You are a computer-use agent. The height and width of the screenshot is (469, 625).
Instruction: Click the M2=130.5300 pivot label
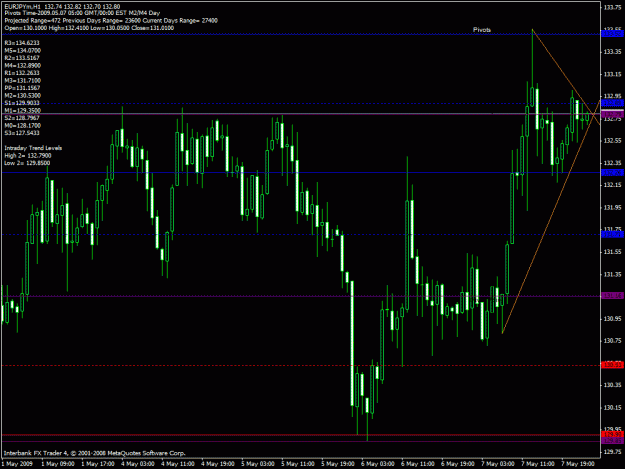22,96
